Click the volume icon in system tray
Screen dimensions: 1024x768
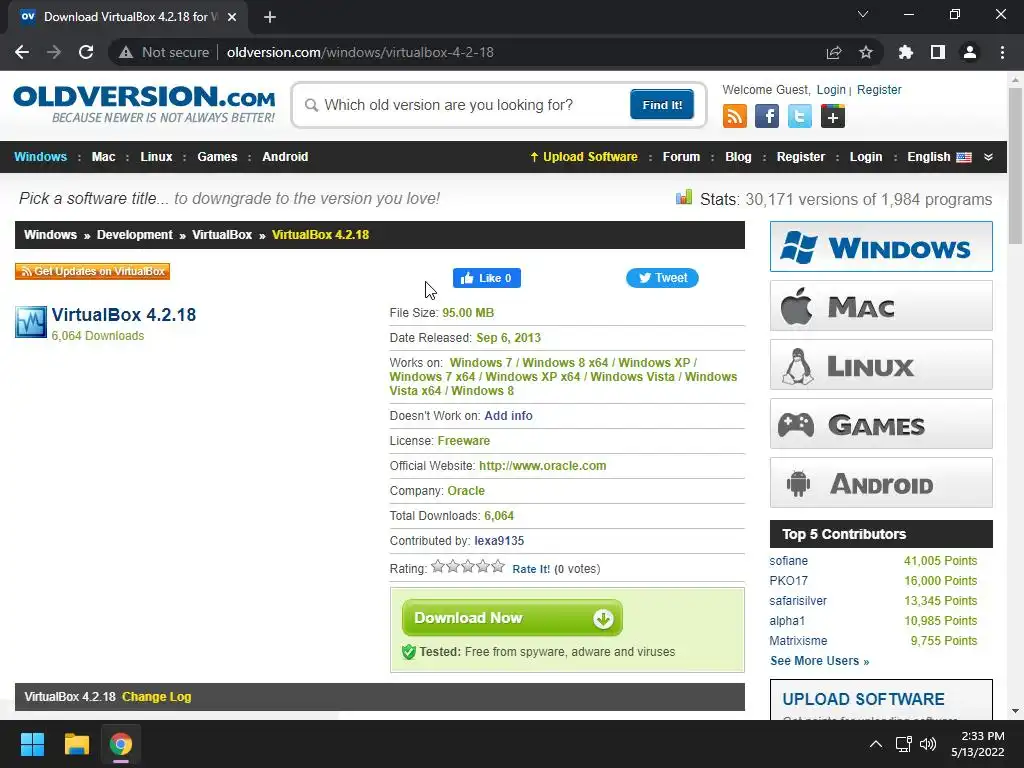tap(927, 744)
